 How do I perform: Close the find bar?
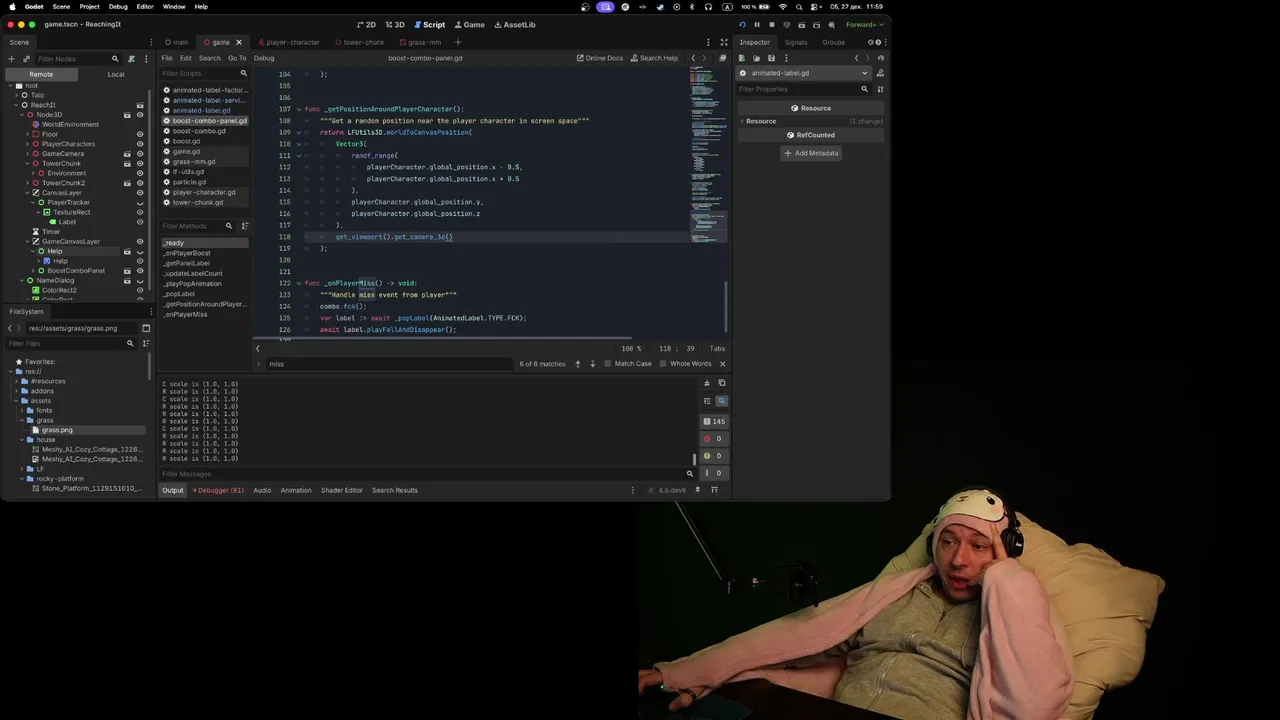(x=722, y=364)
